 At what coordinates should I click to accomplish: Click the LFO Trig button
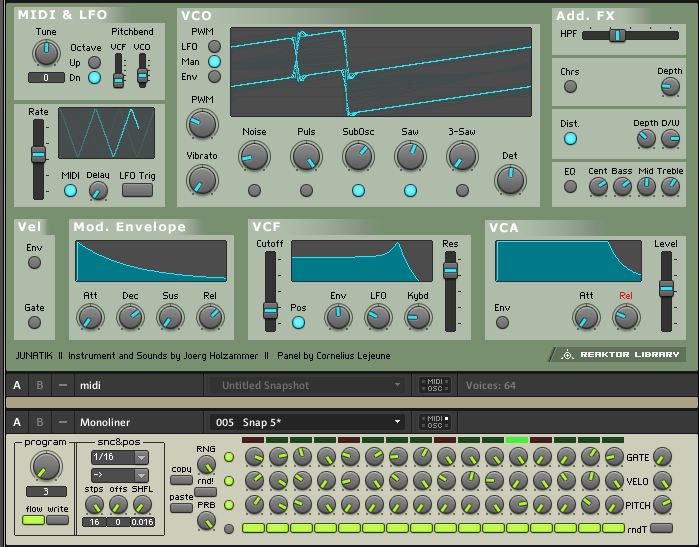pos(137,190)
